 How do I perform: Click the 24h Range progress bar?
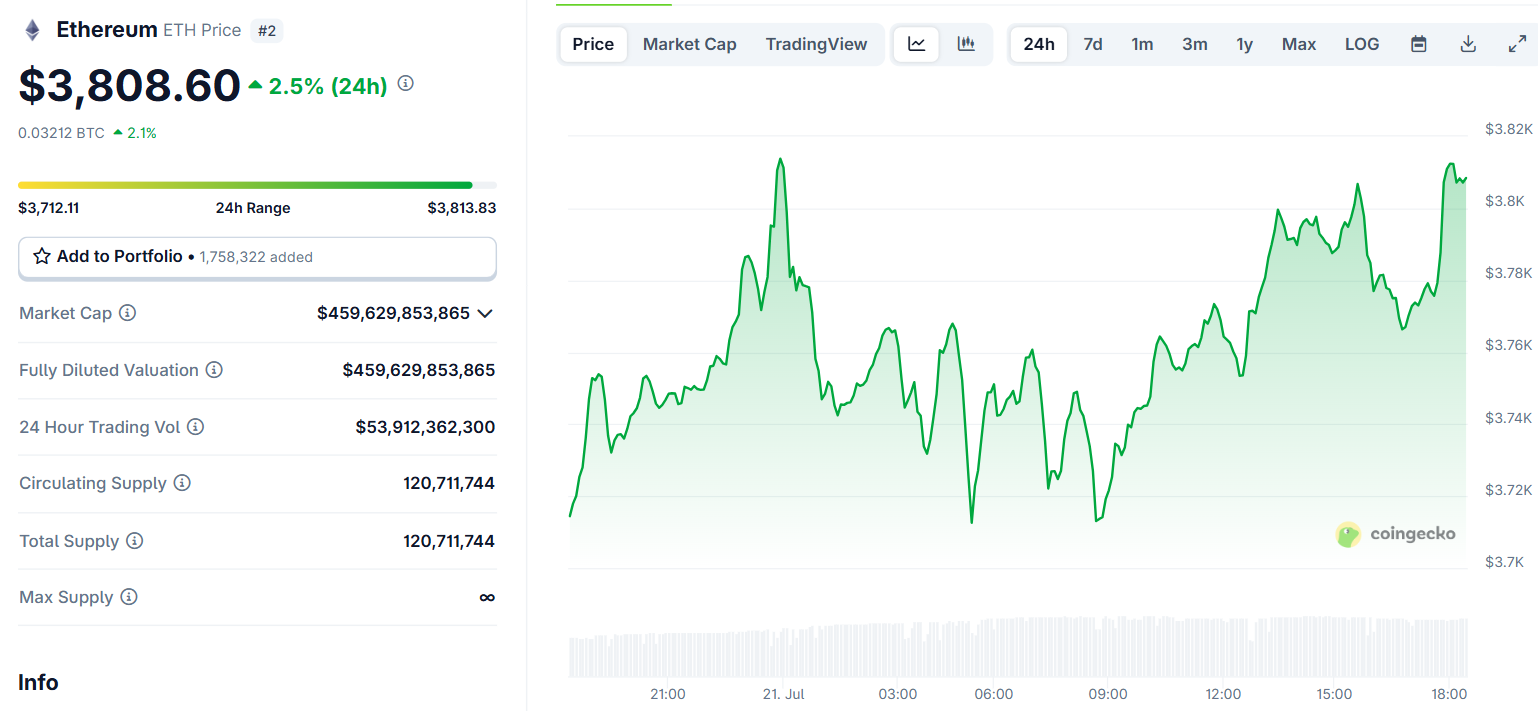(x=257, y=185)
